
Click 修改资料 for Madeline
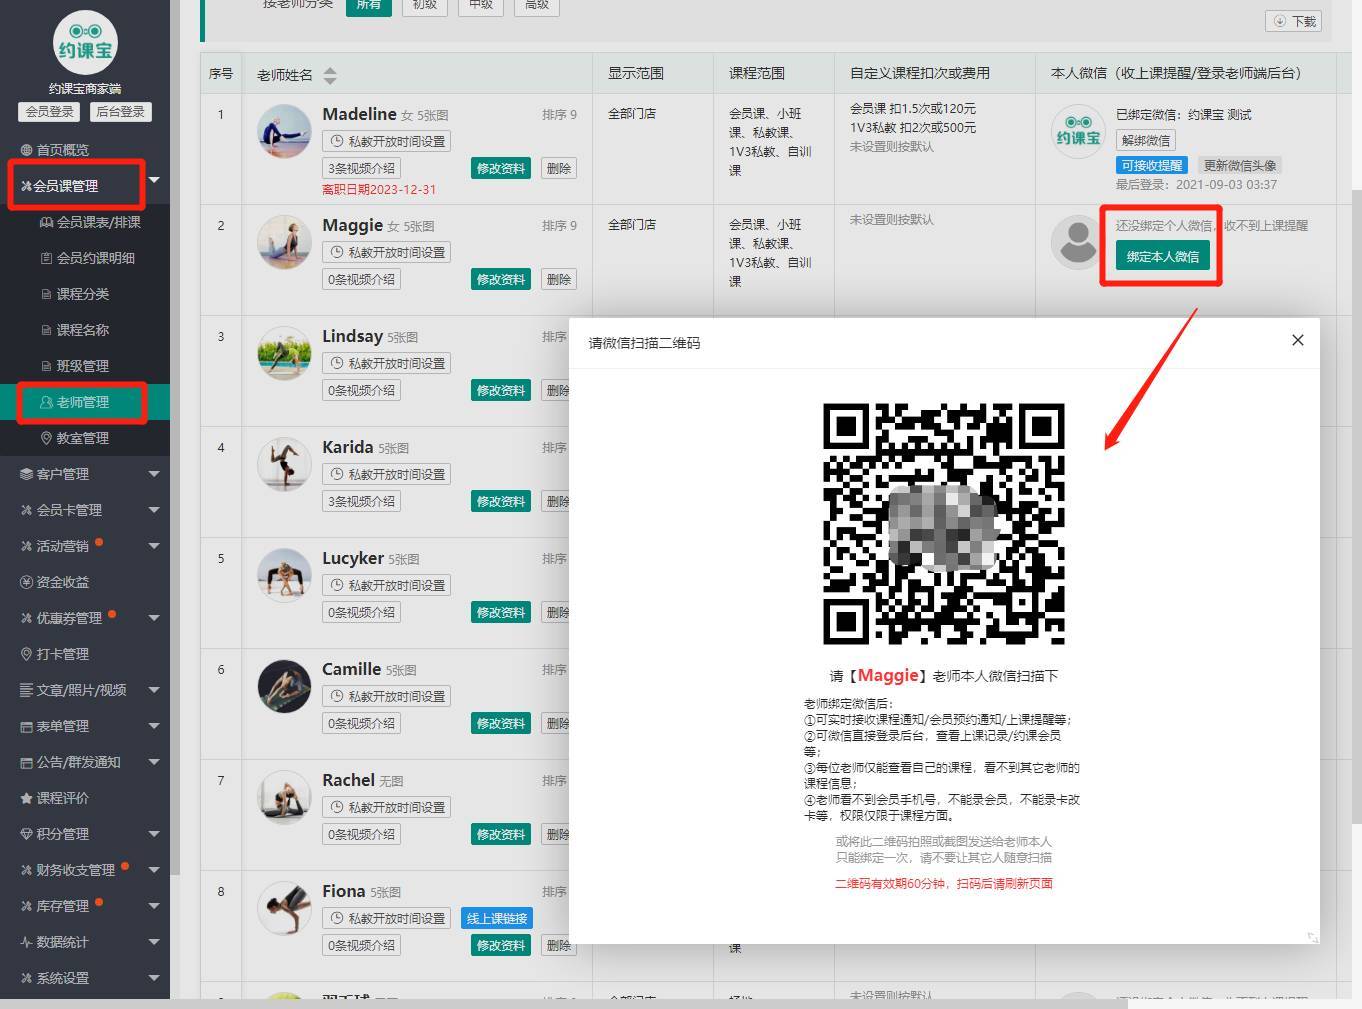[x=500, y=168]
